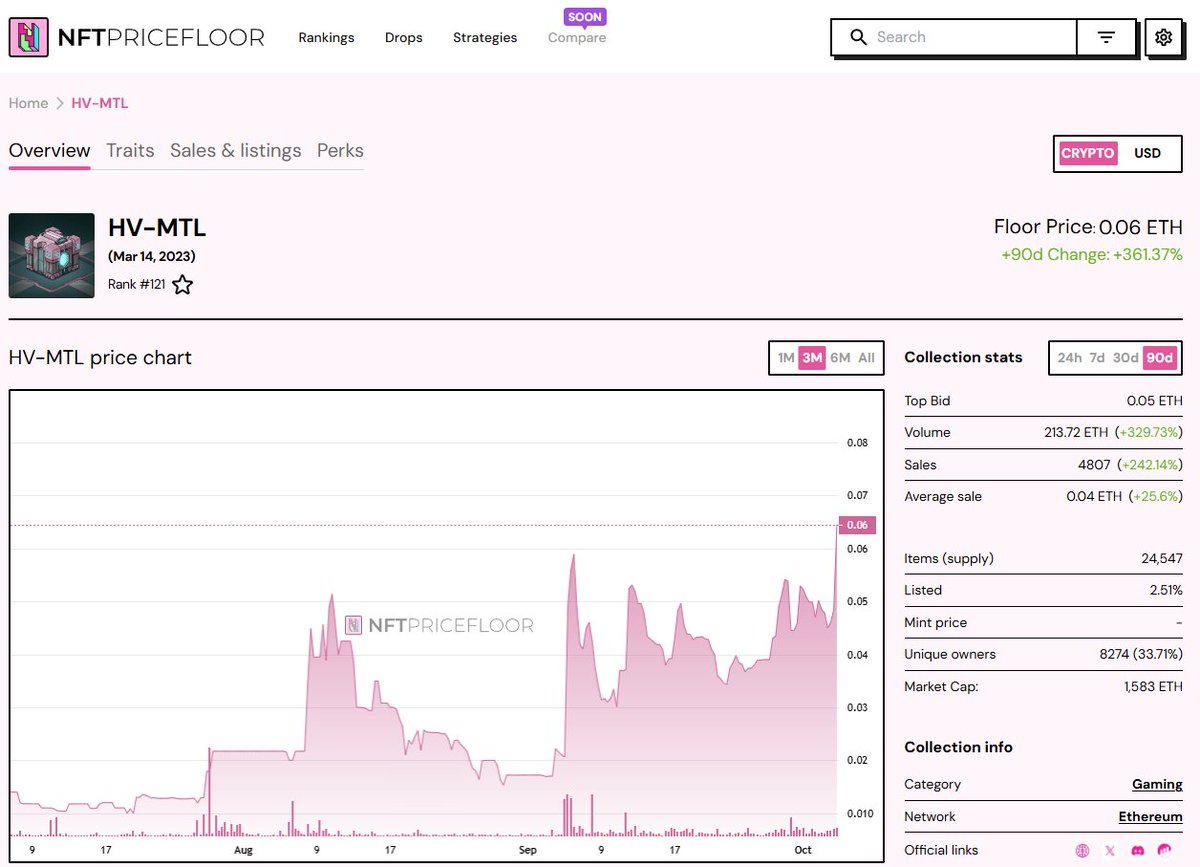Viewport: 1200px width, 867px height.
Task: Open the Gaming category link
Action: (x=1157, y=784)
